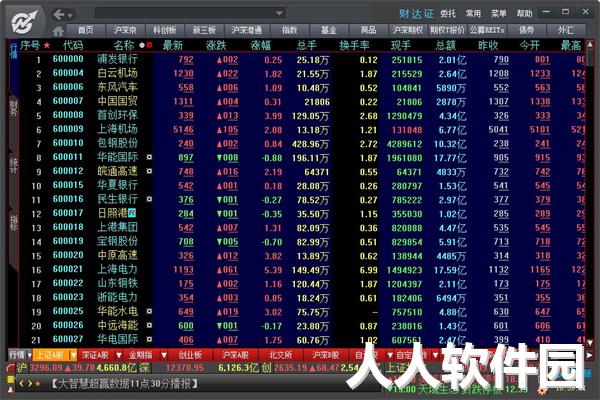
Task: Open the top search box dropdown arrow
Action: pos(279,13)
